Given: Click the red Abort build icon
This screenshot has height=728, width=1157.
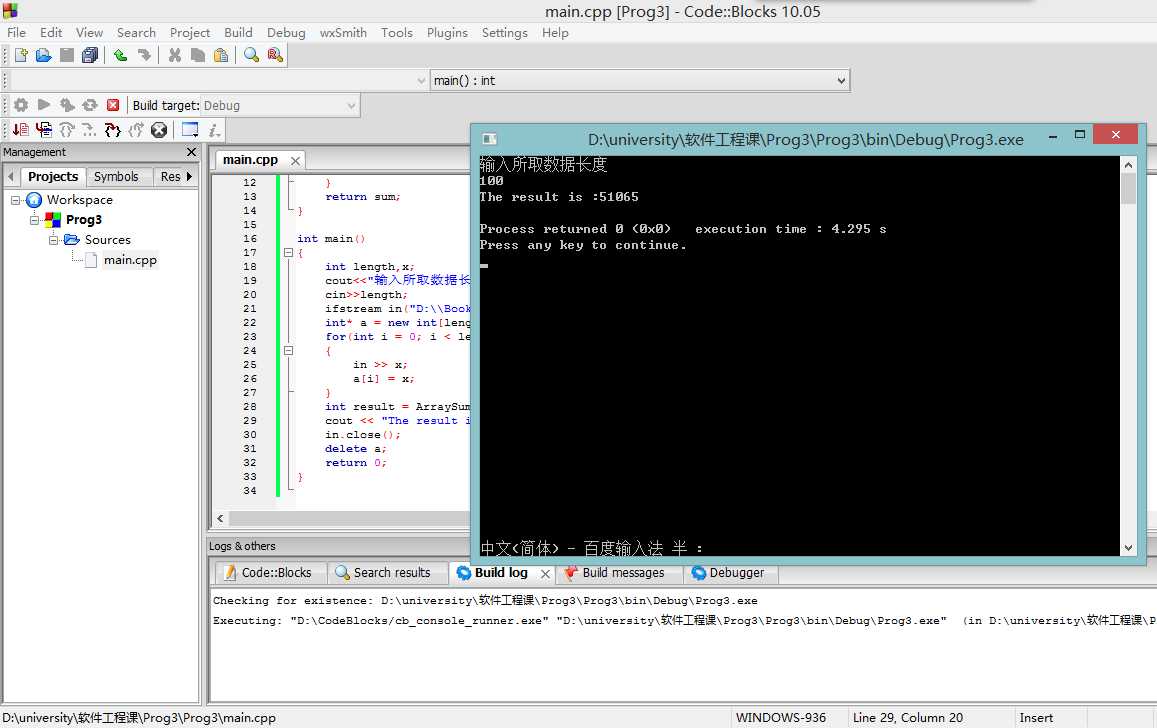Looking at the screenshot, I should click(x=113, y=105).
